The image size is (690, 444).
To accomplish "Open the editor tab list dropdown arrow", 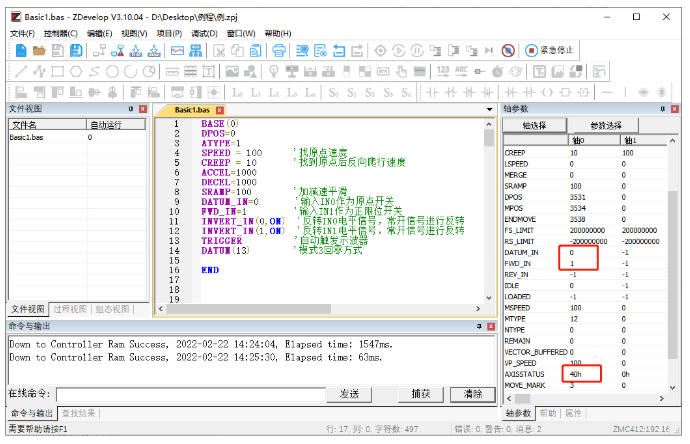I will click(489, 110).
